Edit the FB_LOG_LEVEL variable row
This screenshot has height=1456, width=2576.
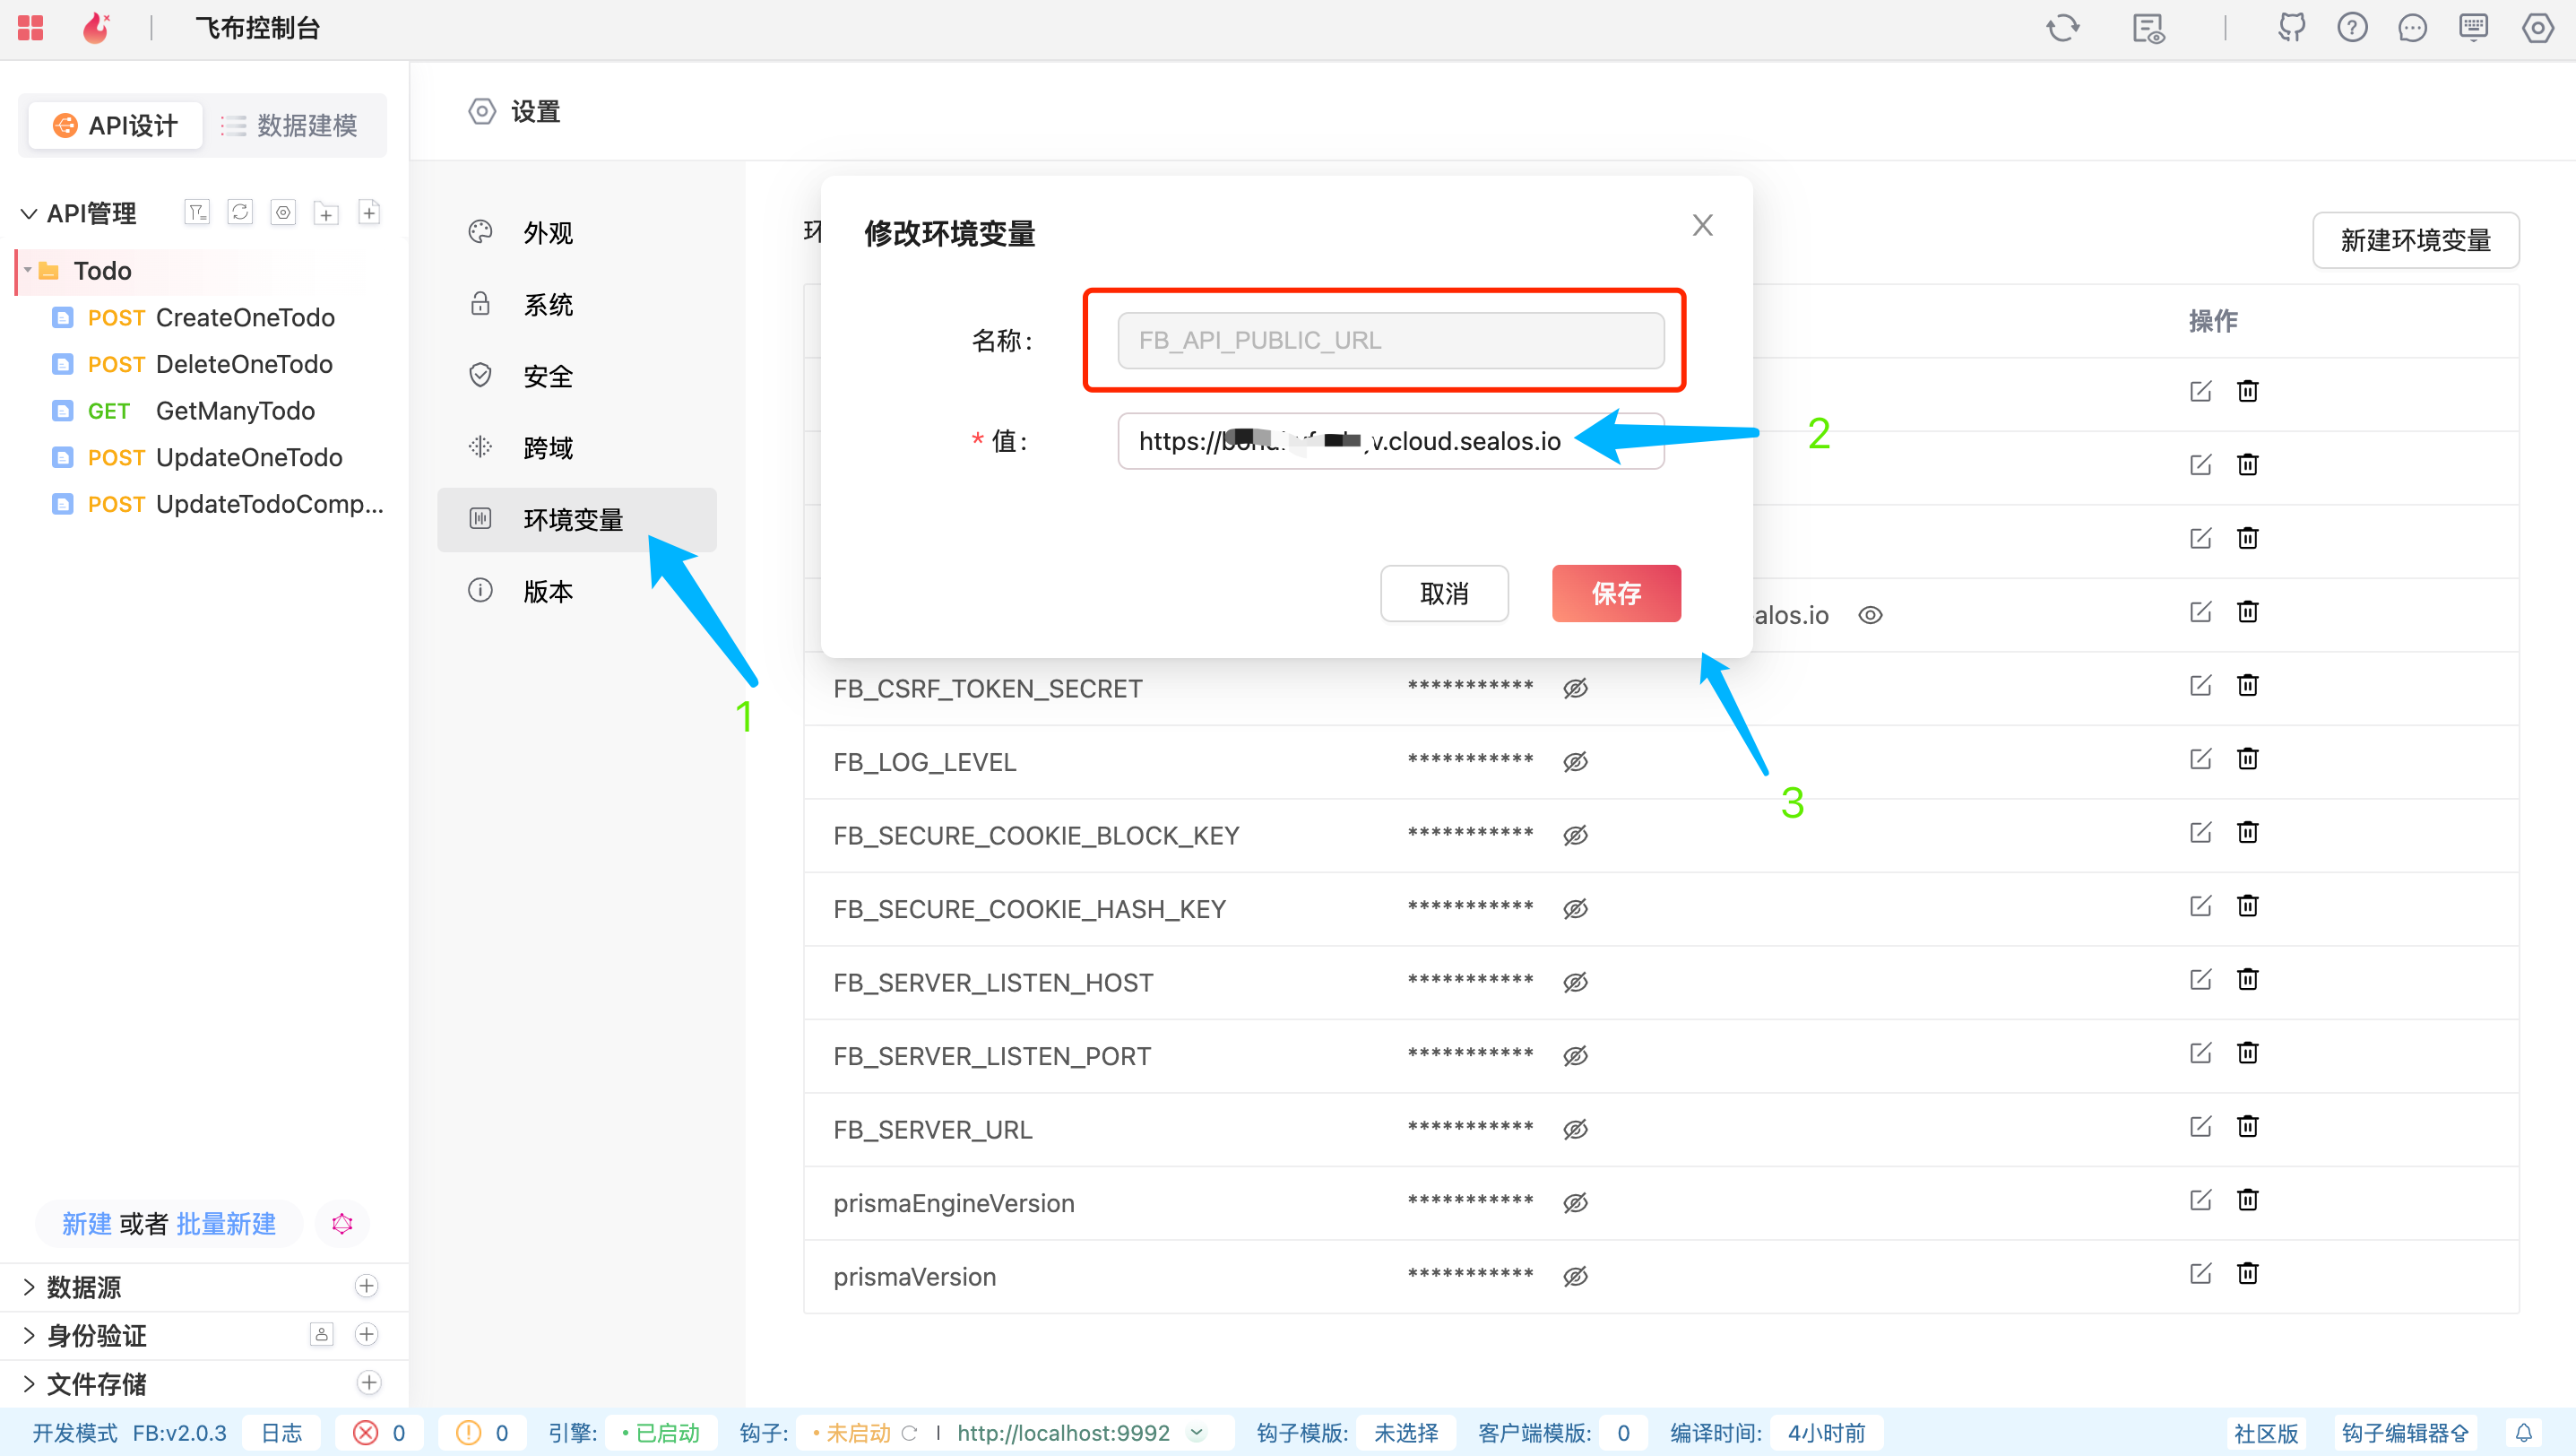(x=2200, y=759)
